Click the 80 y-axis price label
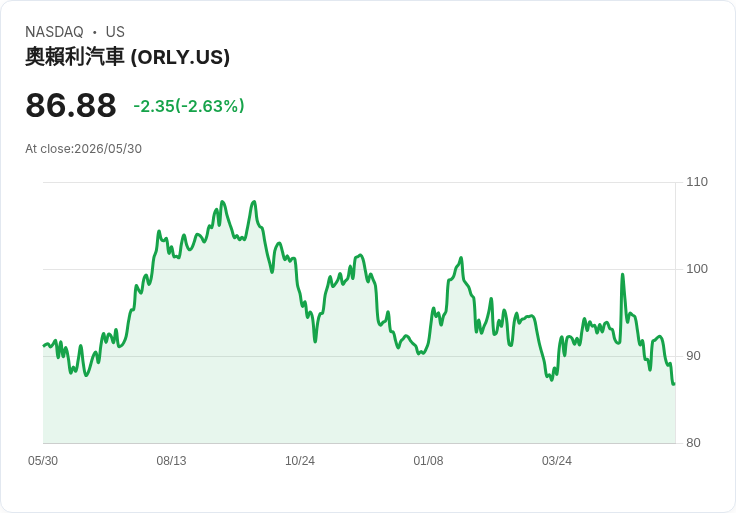This screenshot has height=513, width=736. [x=693, y=443]
